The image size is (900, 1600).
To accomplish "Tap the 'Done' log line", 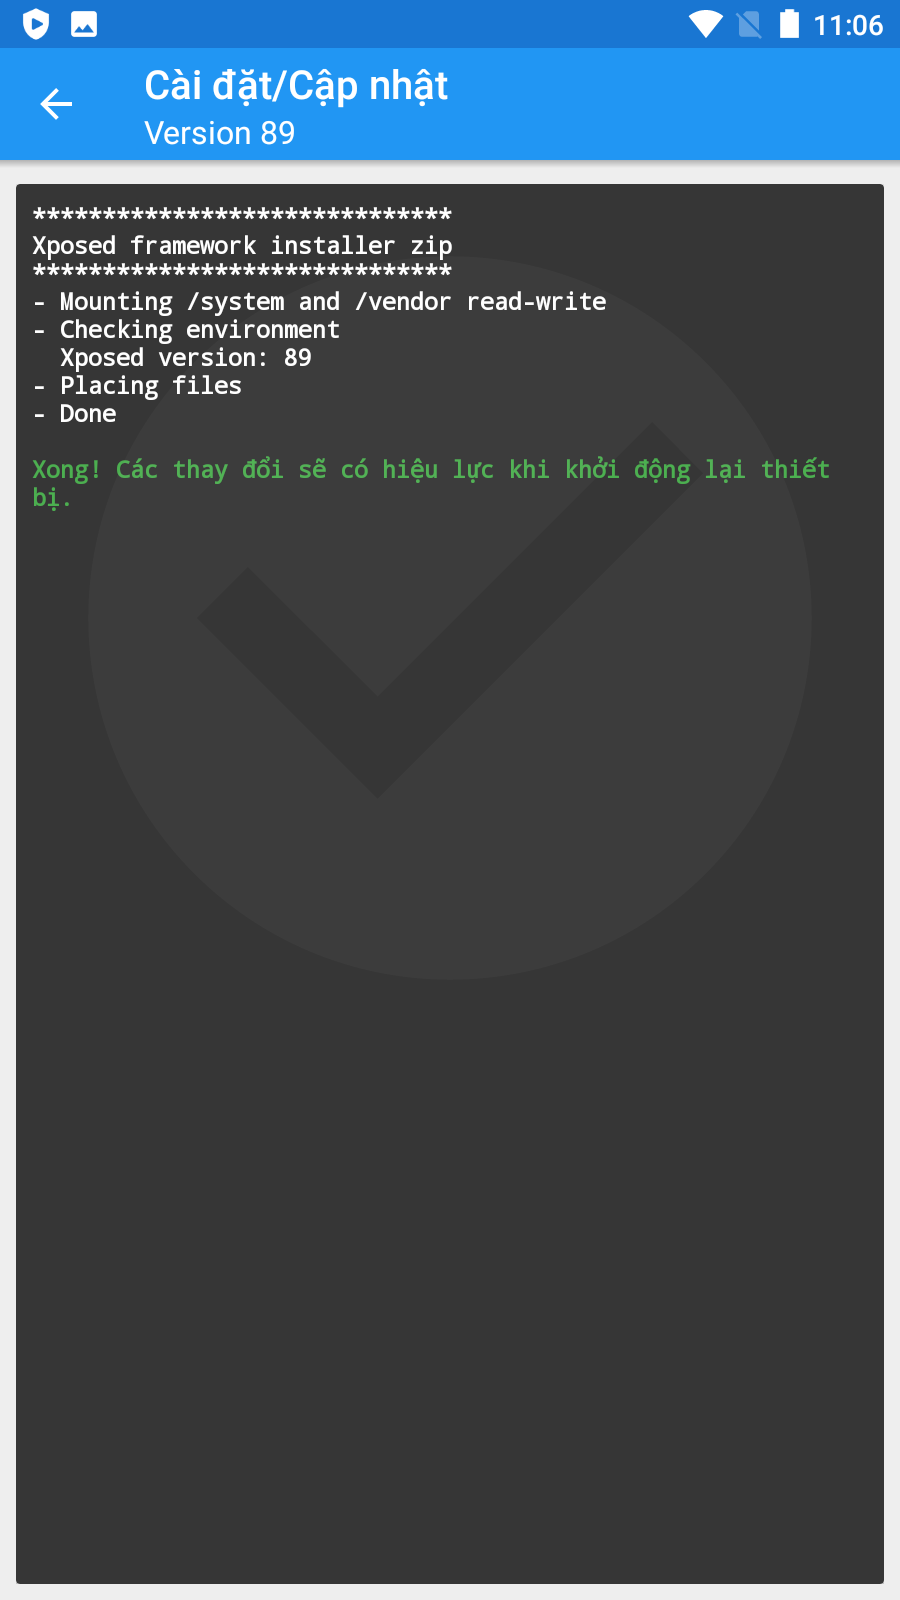I will click(x=74, y=414).
